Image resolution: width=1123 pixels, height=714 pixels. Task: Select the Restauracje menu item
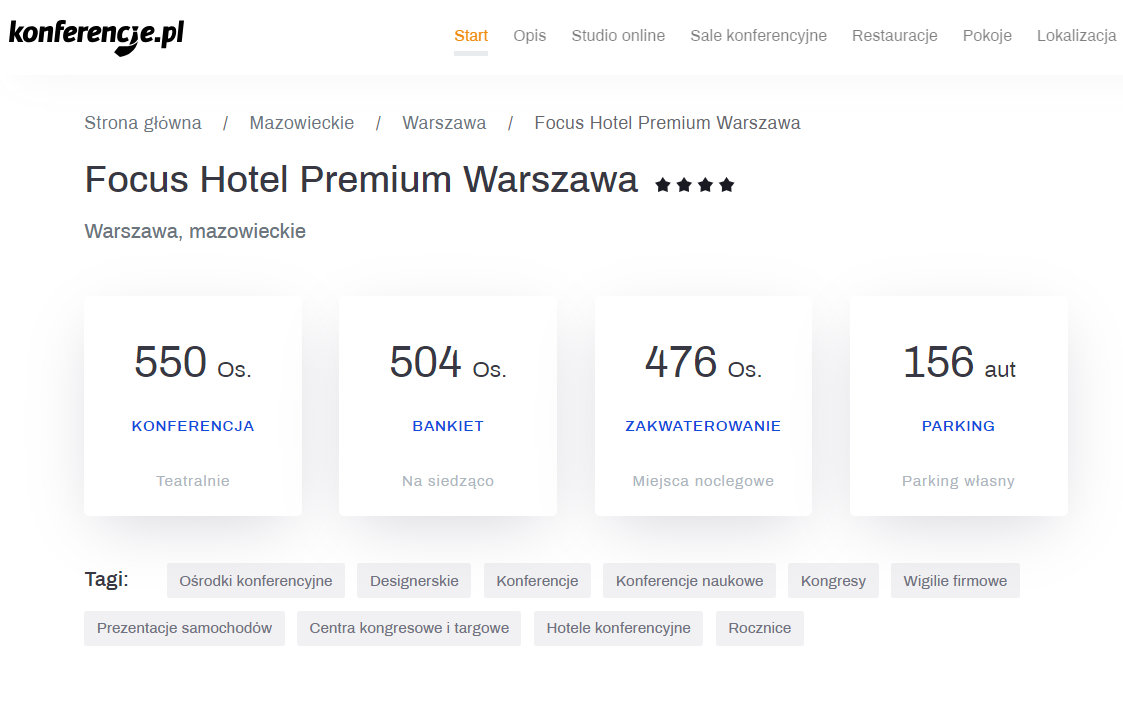tap(895, 36)
